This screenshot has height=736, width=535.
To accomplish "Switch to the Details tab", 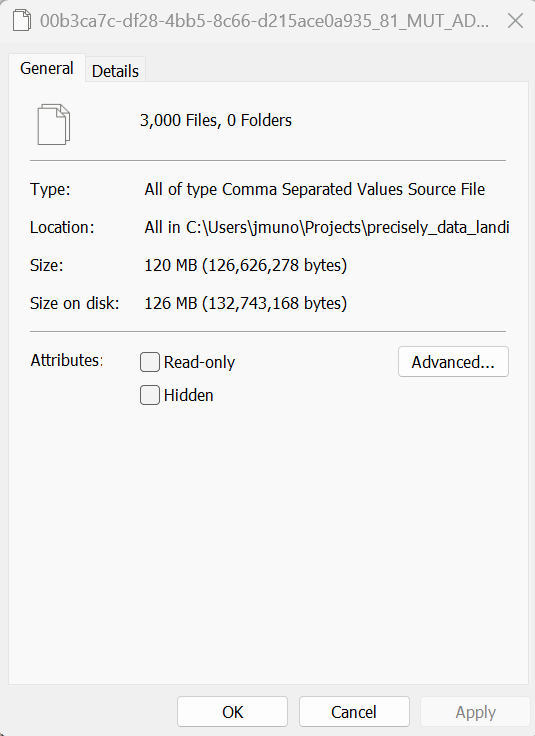I will coord(115,71).
